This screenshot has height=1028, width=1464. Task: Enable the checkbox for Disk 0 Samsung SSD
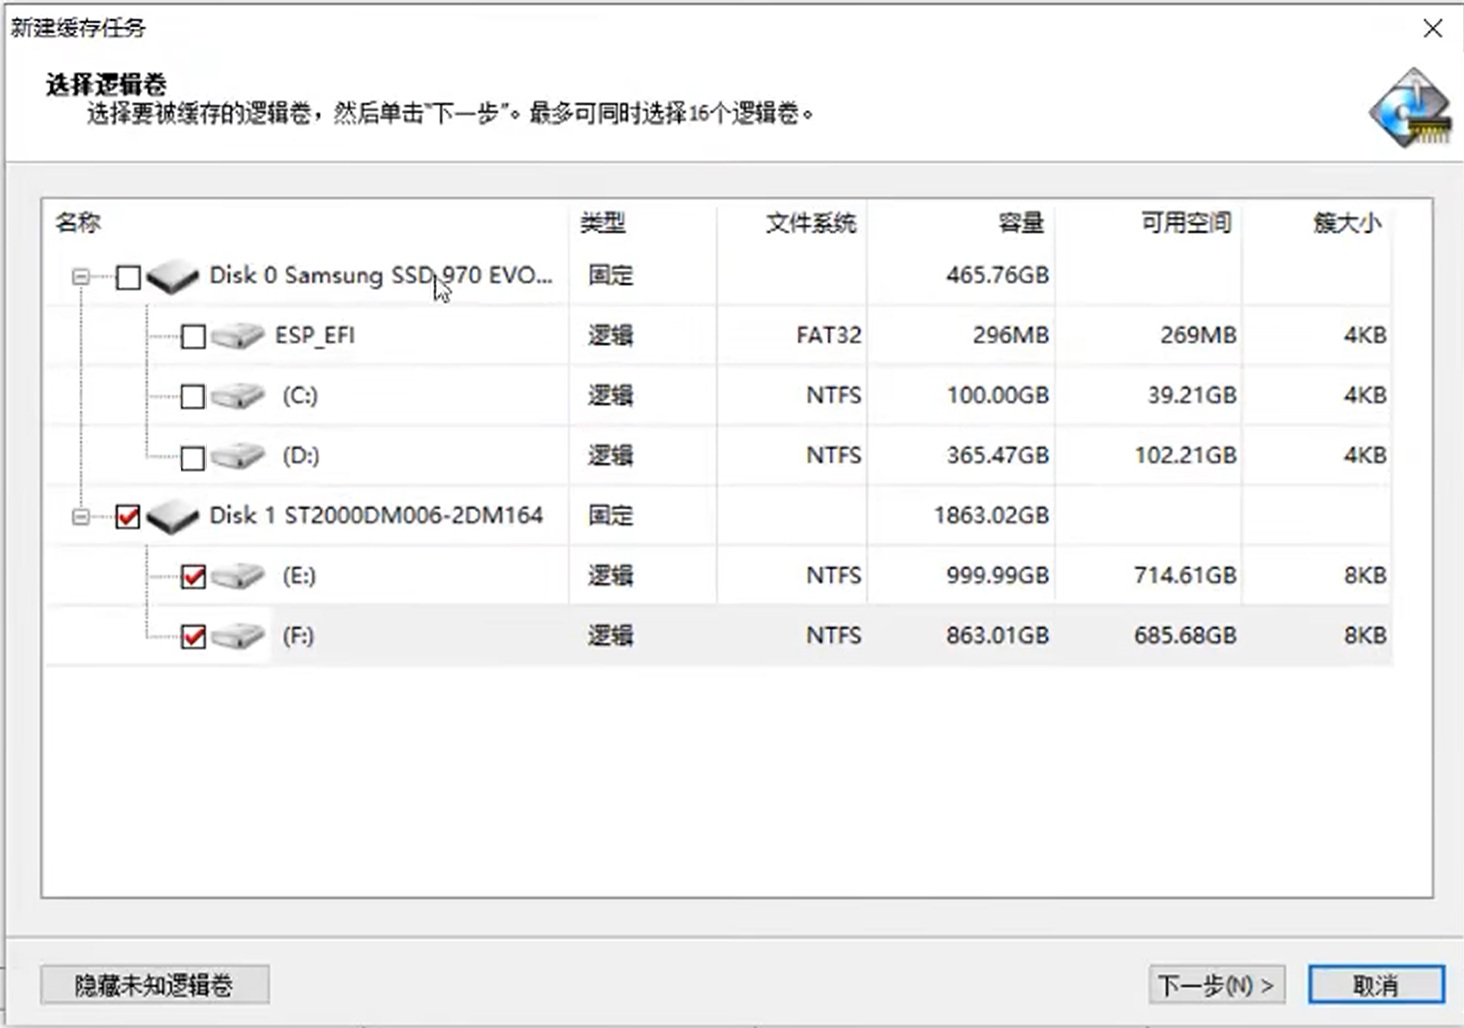click(127, 277)
